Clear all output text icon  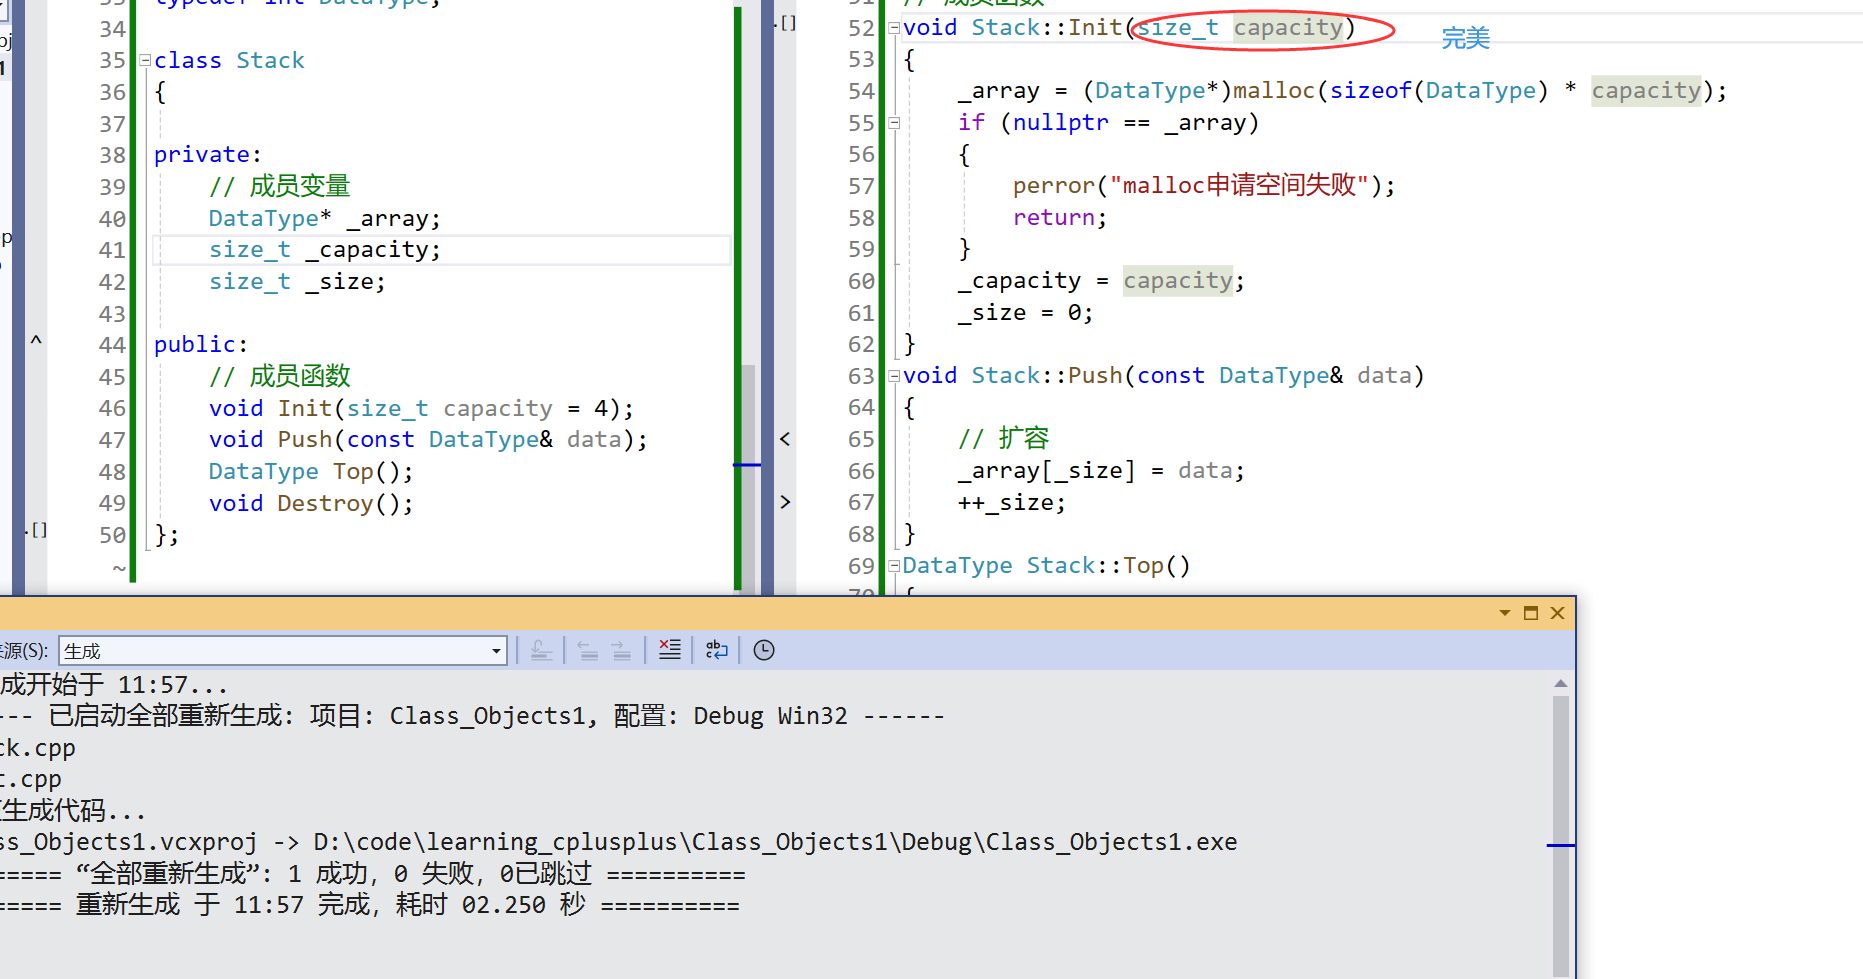[670, 651]
